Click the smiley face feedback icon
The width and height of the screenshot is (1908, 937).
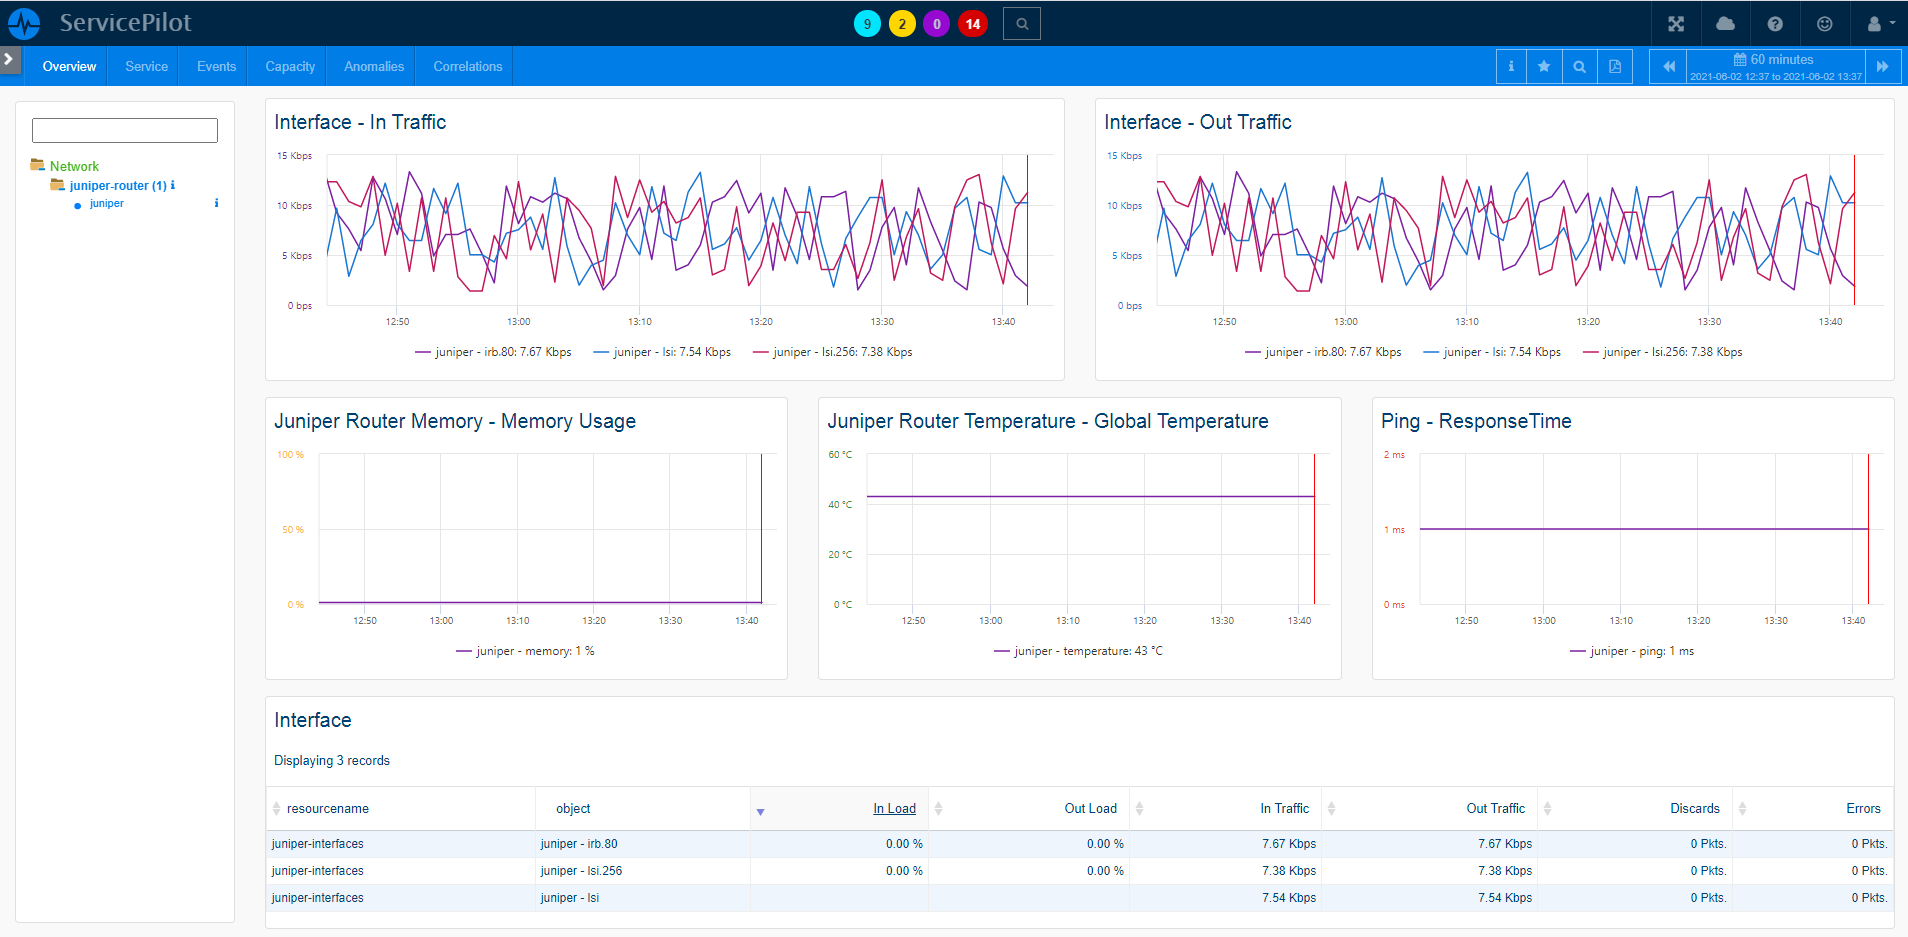[x=1824, y=24]
